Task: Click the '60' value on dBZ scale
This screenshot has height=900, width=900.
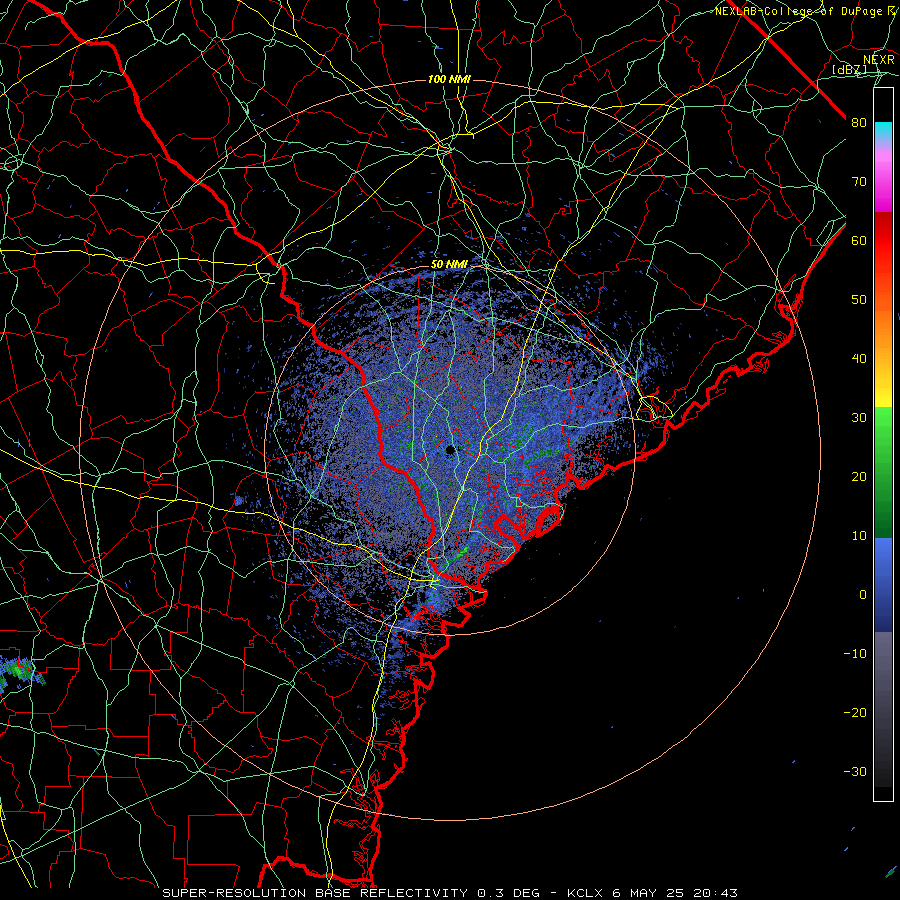Action: point(859,241)
